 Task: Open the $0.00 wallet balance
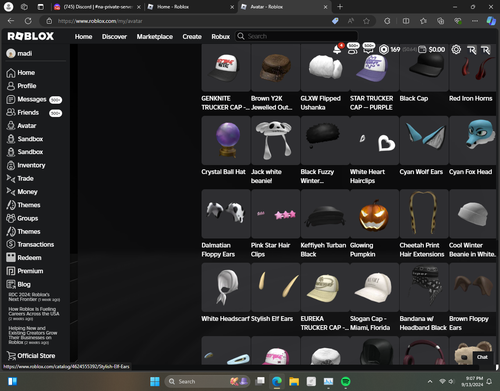[432, 50]
